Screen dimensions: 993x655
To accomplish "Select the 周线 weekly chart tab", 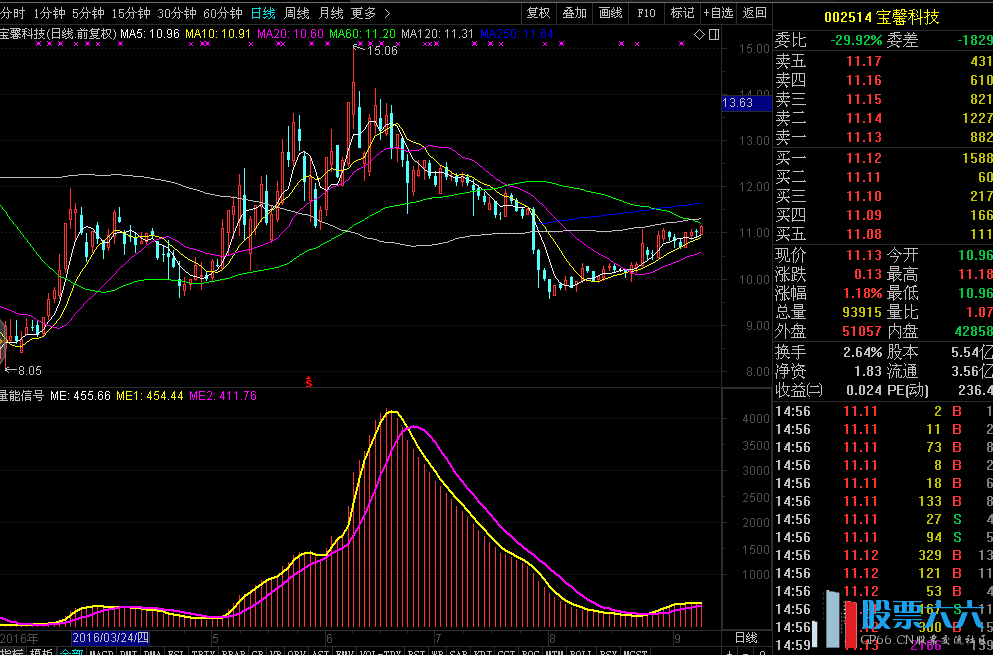I will pos(297,13).
